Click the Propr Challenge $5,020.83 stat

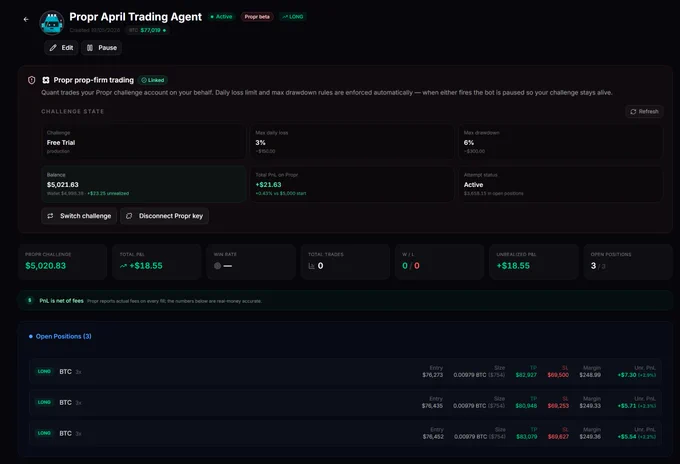point(63,262)
